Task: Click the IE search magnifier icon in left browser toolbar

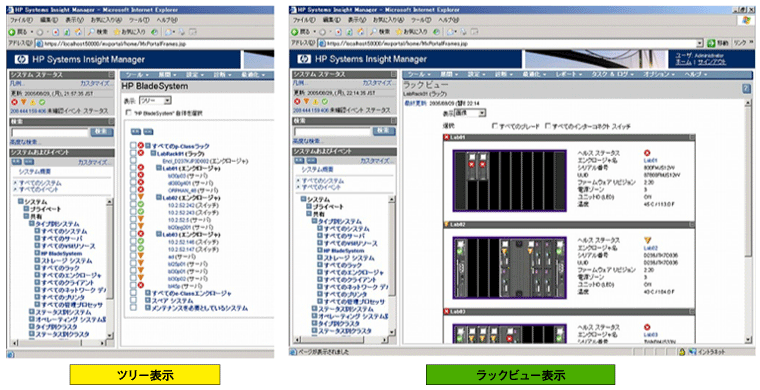Action: click(x=91, y=32)
